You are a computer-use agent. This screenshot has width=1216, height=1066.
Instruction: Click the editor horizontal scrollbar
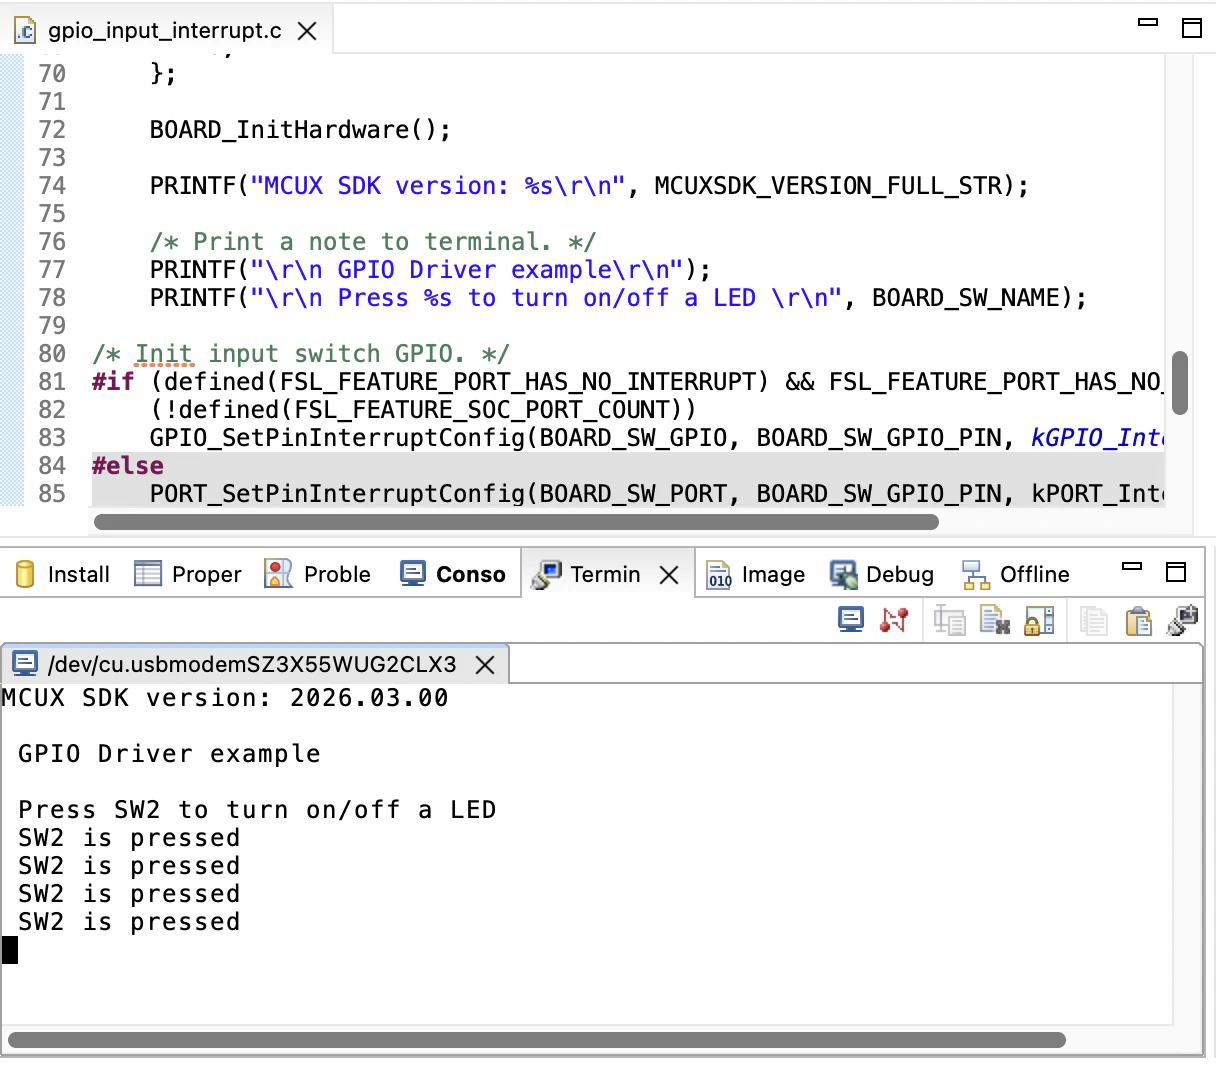pyautogui.click(x=516, y=522)
